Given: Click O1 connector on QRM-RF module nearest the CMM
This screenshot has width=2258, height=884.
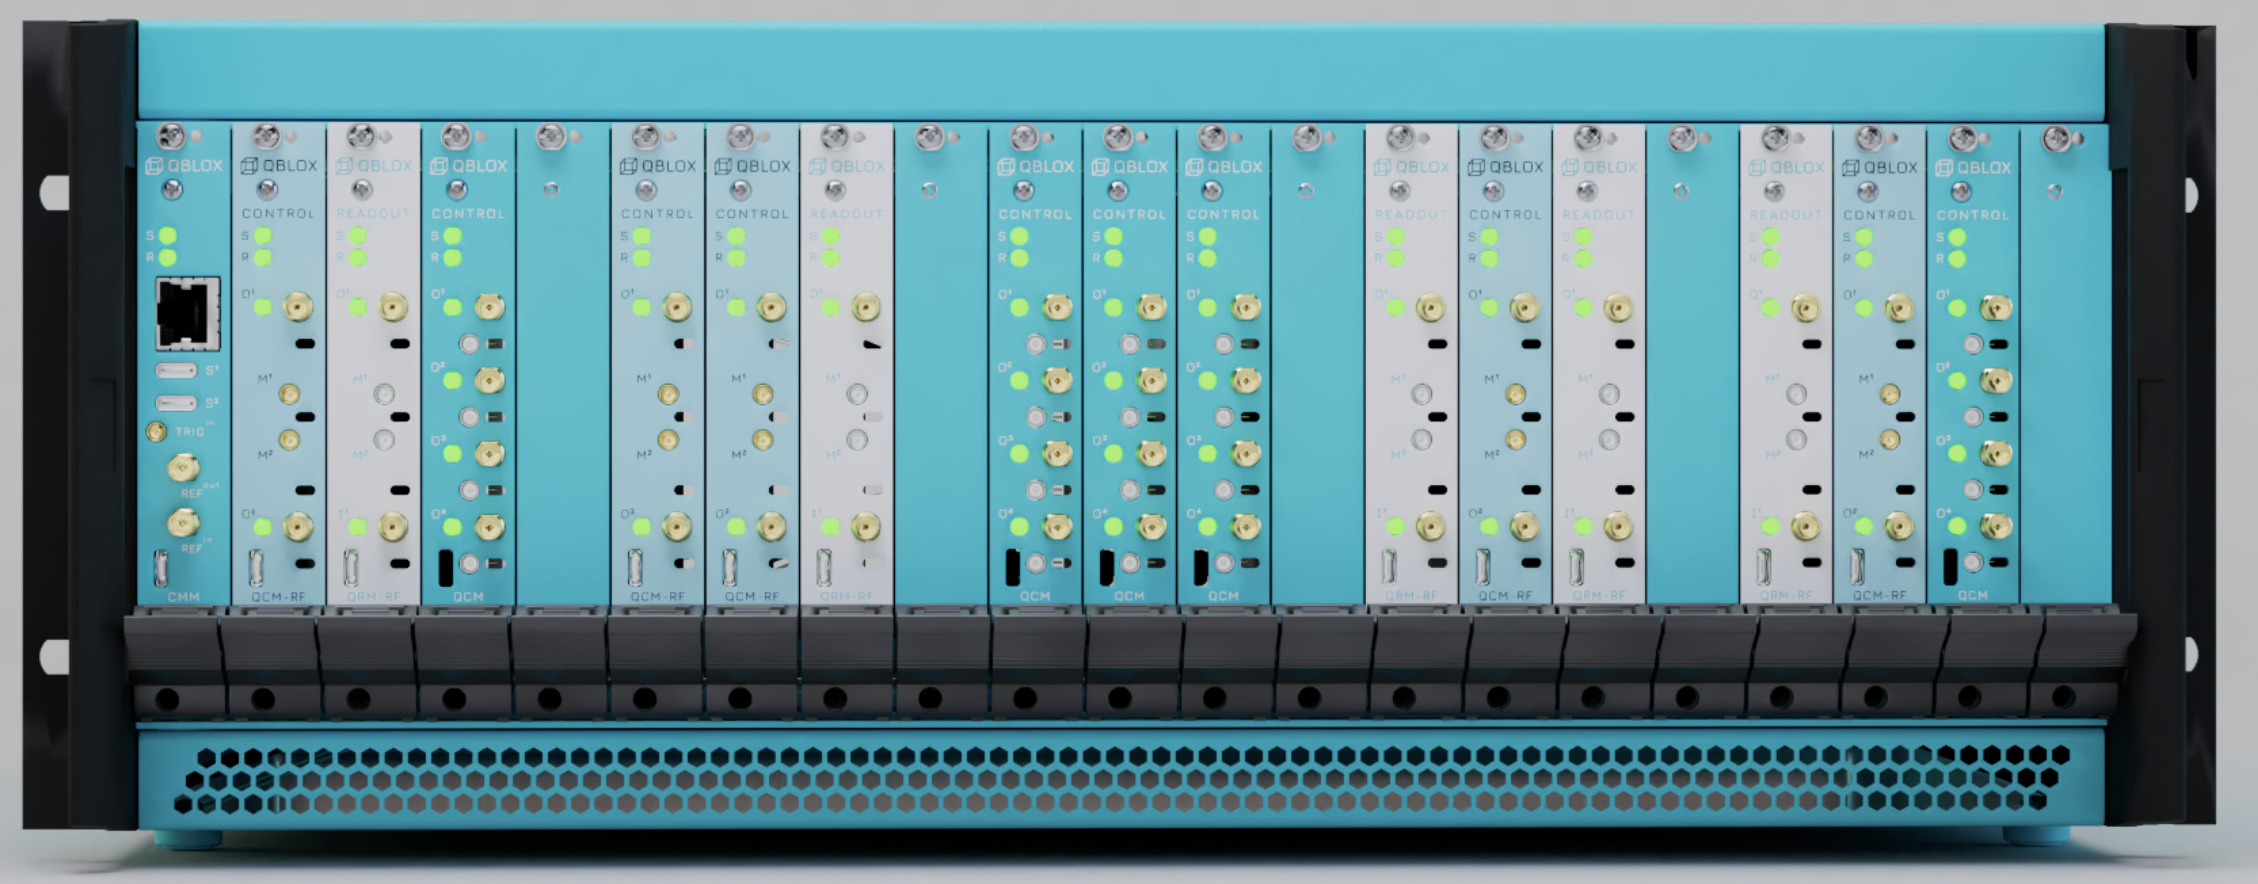Looking at the screenshot, I should pos(392,307).
